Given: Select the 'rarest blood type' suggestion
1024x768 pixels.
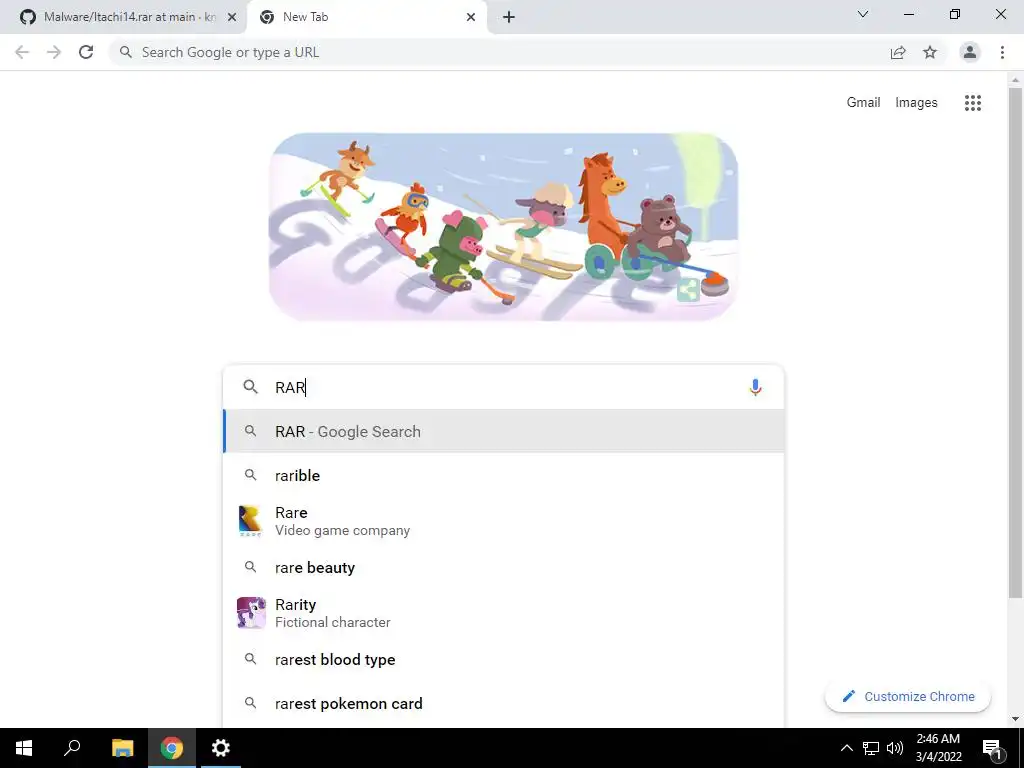Looking at the screenshot, I should (503, 660).
